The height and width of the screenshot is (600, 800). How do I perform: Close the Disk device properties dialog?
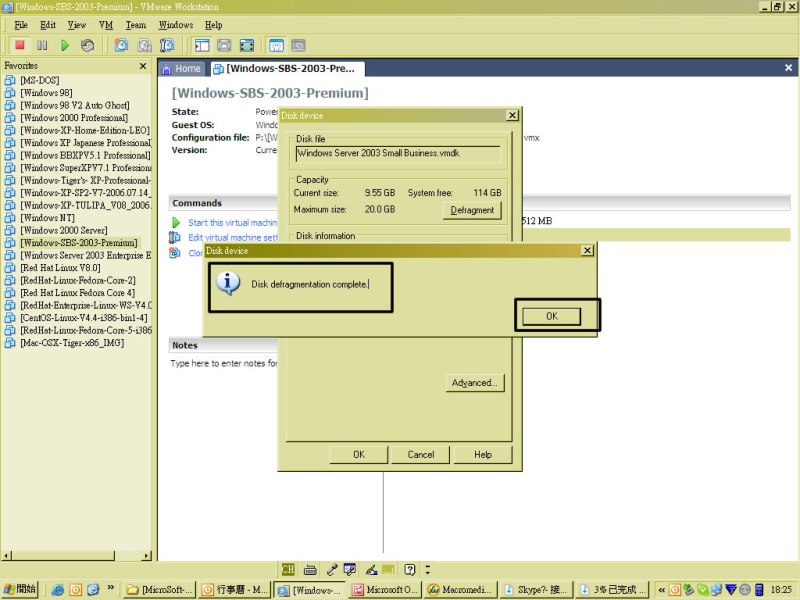pyautogui.click(x=512, y=115)
